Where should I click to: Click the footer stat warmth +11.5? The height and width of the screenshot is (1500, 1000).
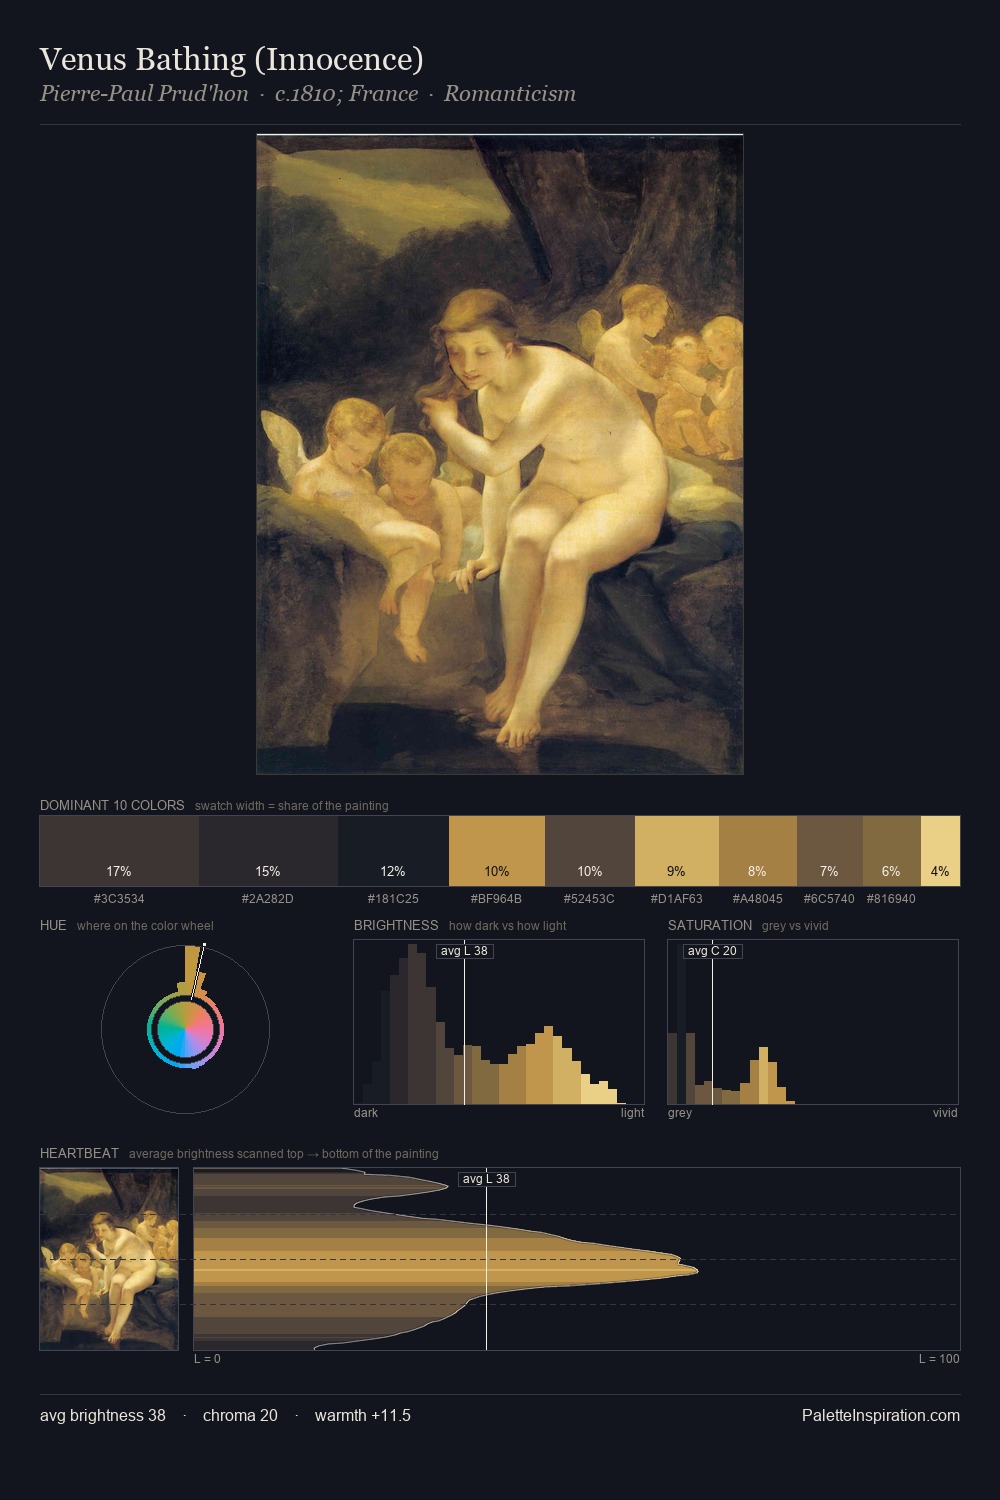coord(363,1415)
